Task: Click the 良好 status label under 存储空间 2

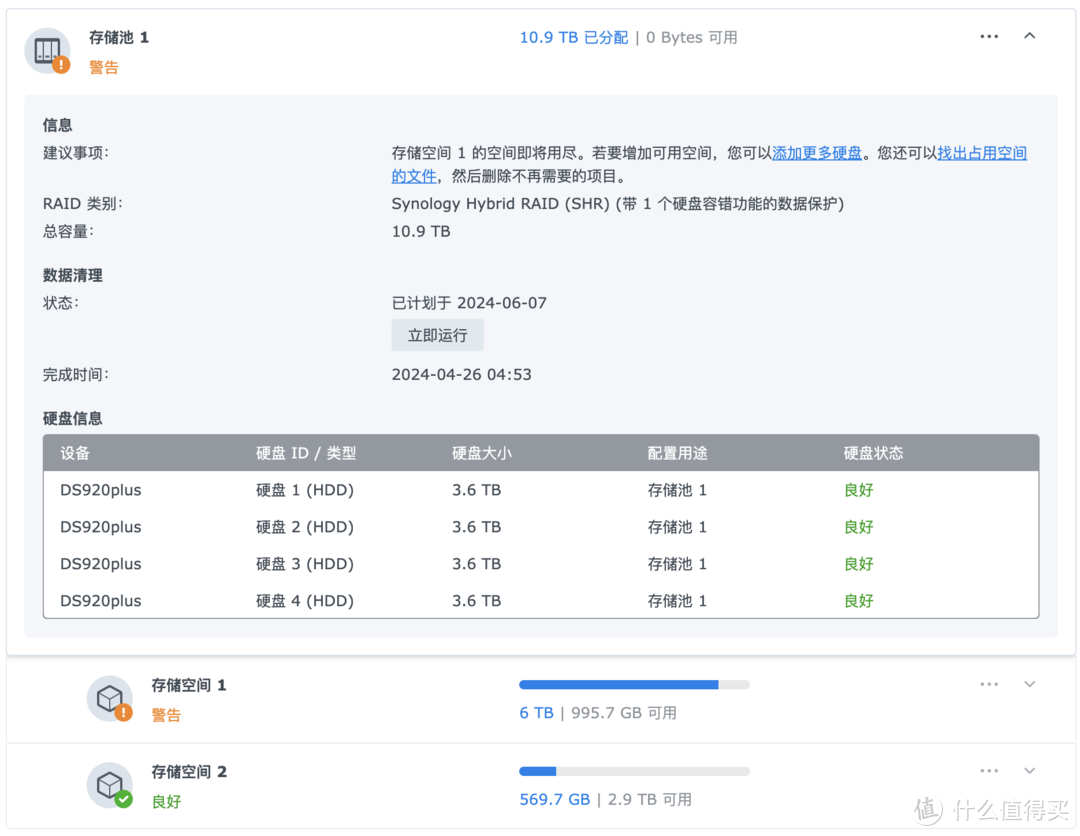Action: point(166,801)
